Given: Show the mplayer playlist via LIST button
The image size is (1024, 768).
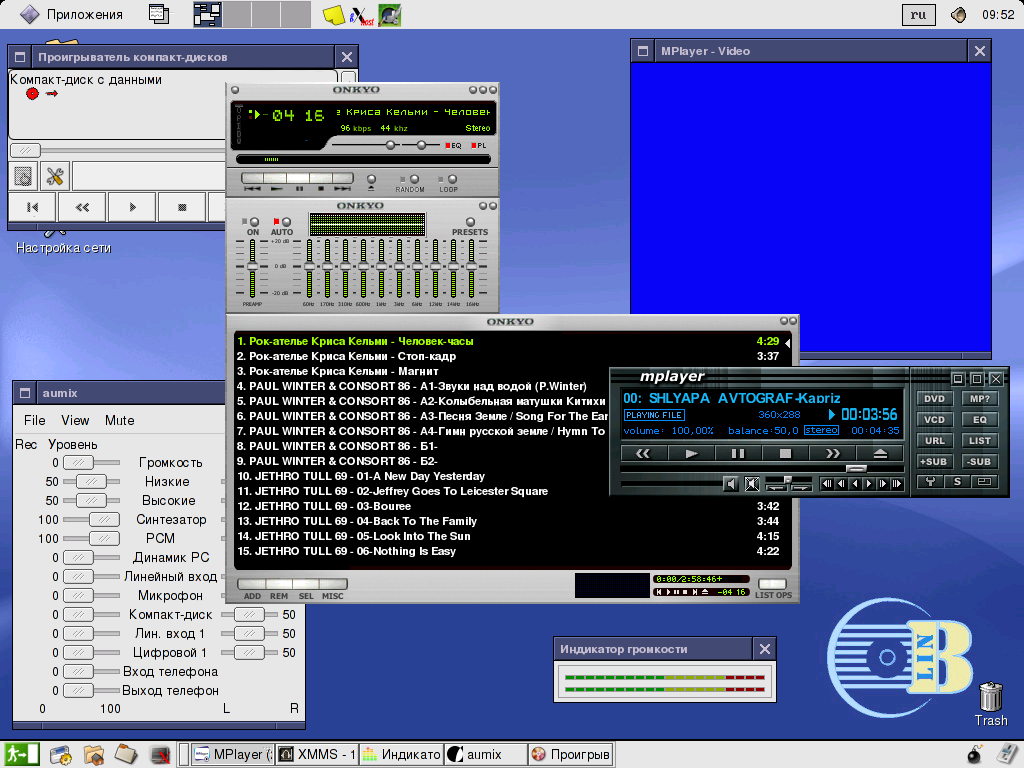Looking at the screenshot, I should point(980,441).
